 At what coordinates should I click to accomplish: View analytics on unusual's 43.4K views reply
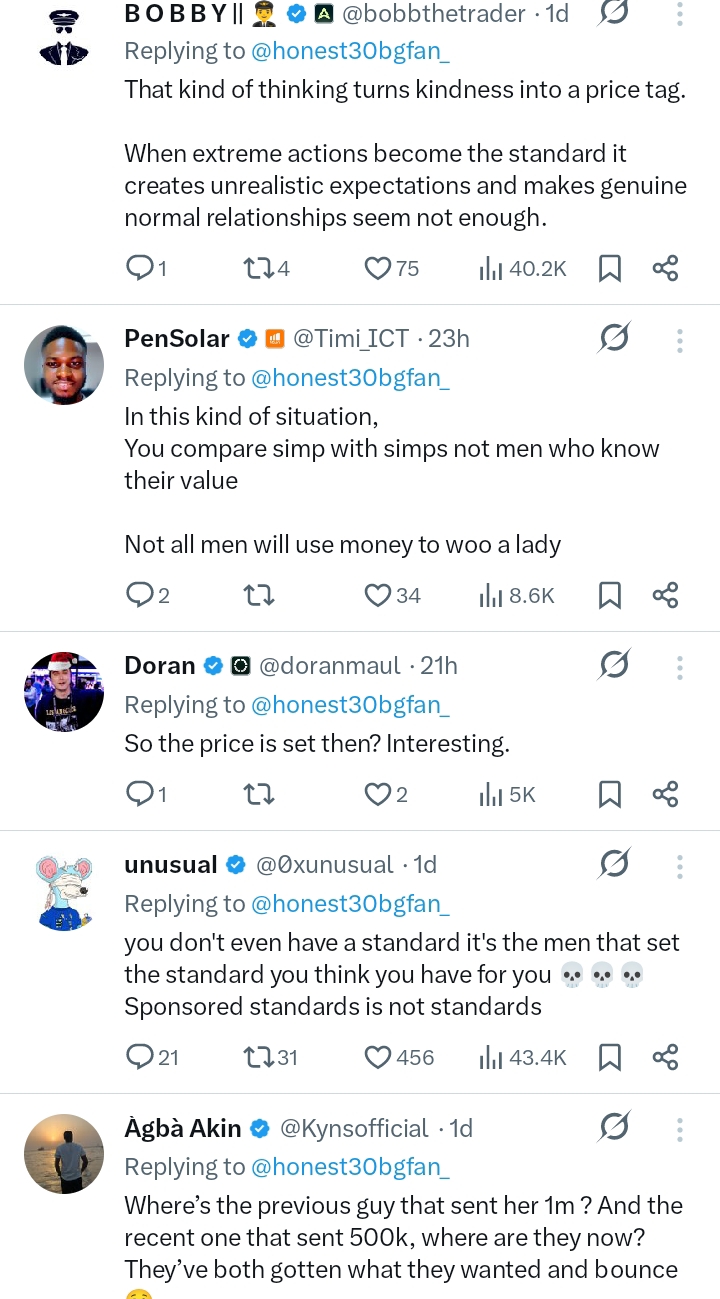click(491, 1057)
